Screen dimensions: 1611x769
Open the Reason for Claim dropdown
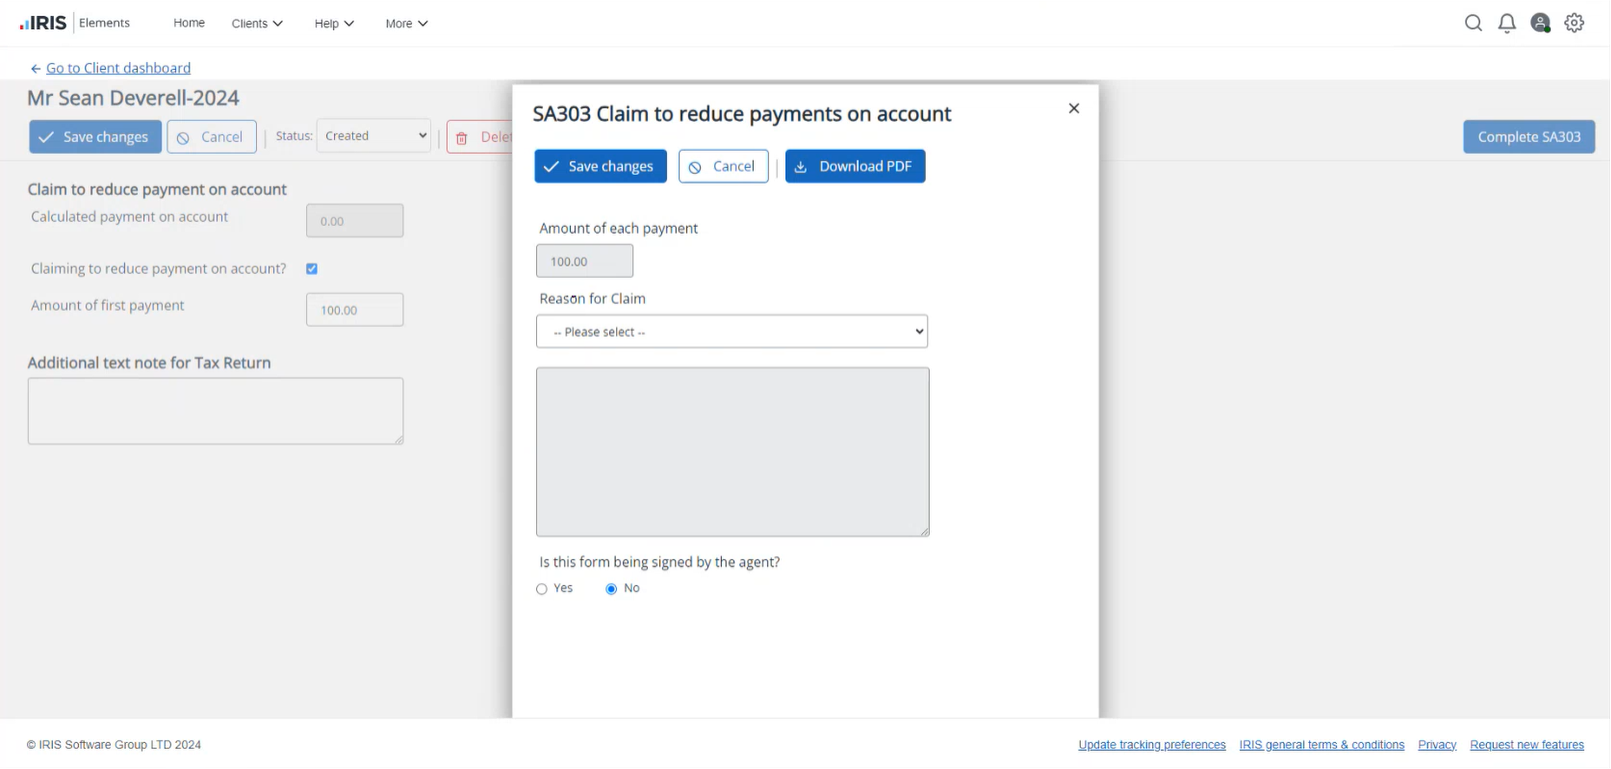[x=731, y=332]
